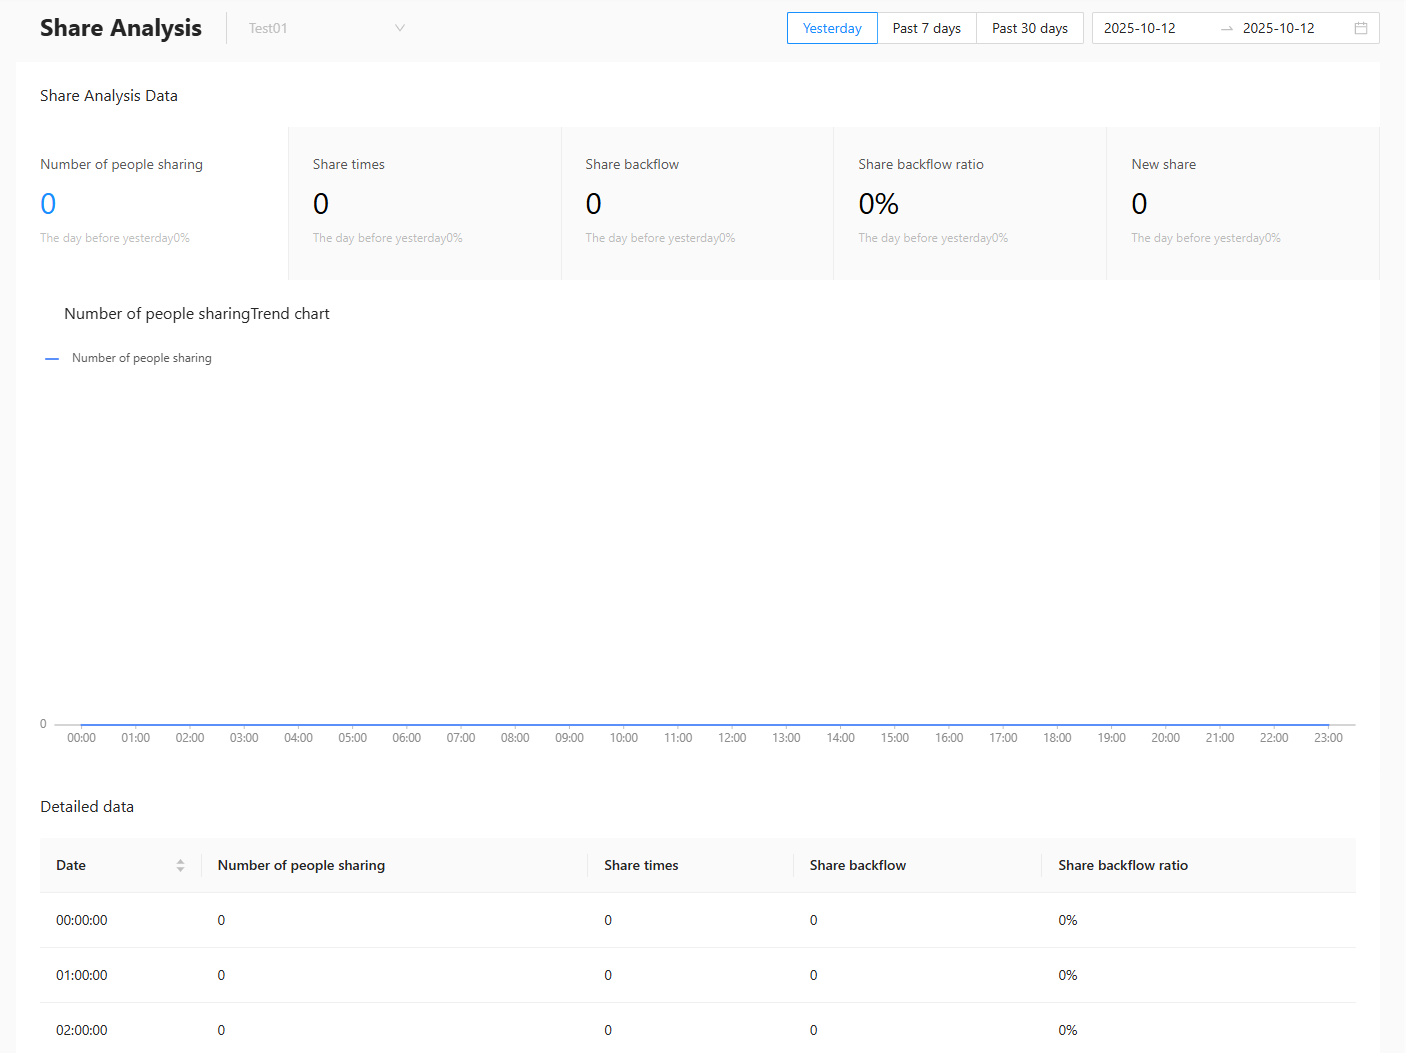Select the New share metric card
The height and width of the screenshot is (1053, 1406).
(1242, 203)
